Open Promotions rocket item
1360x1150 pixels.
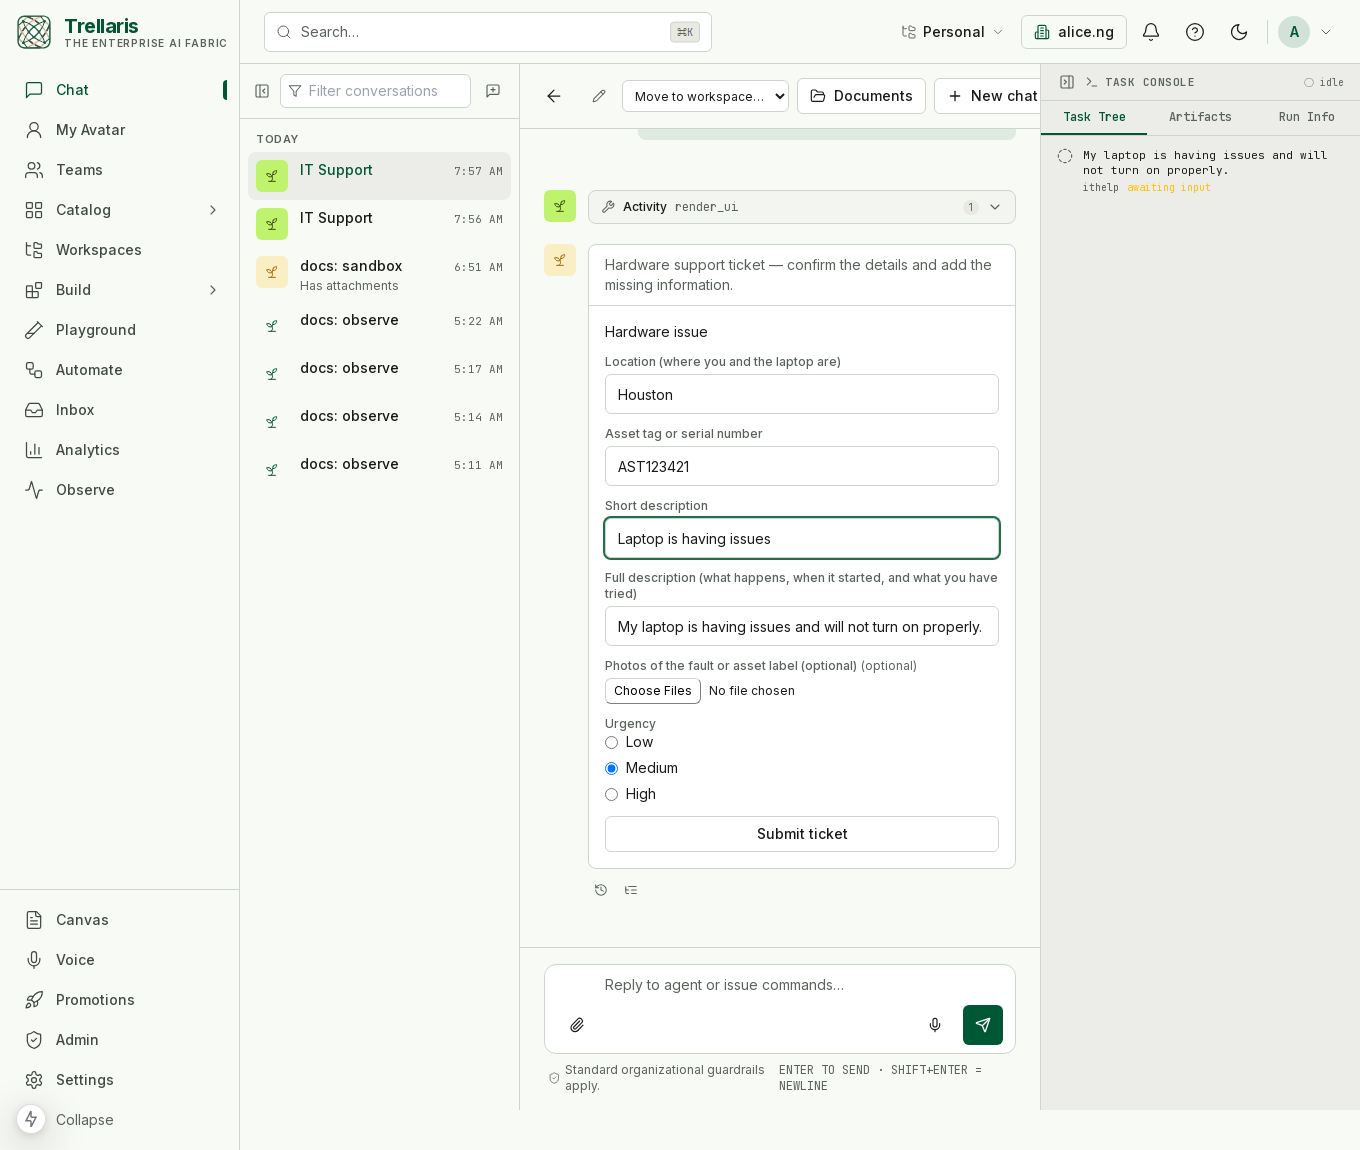[x=120, y=1000]
